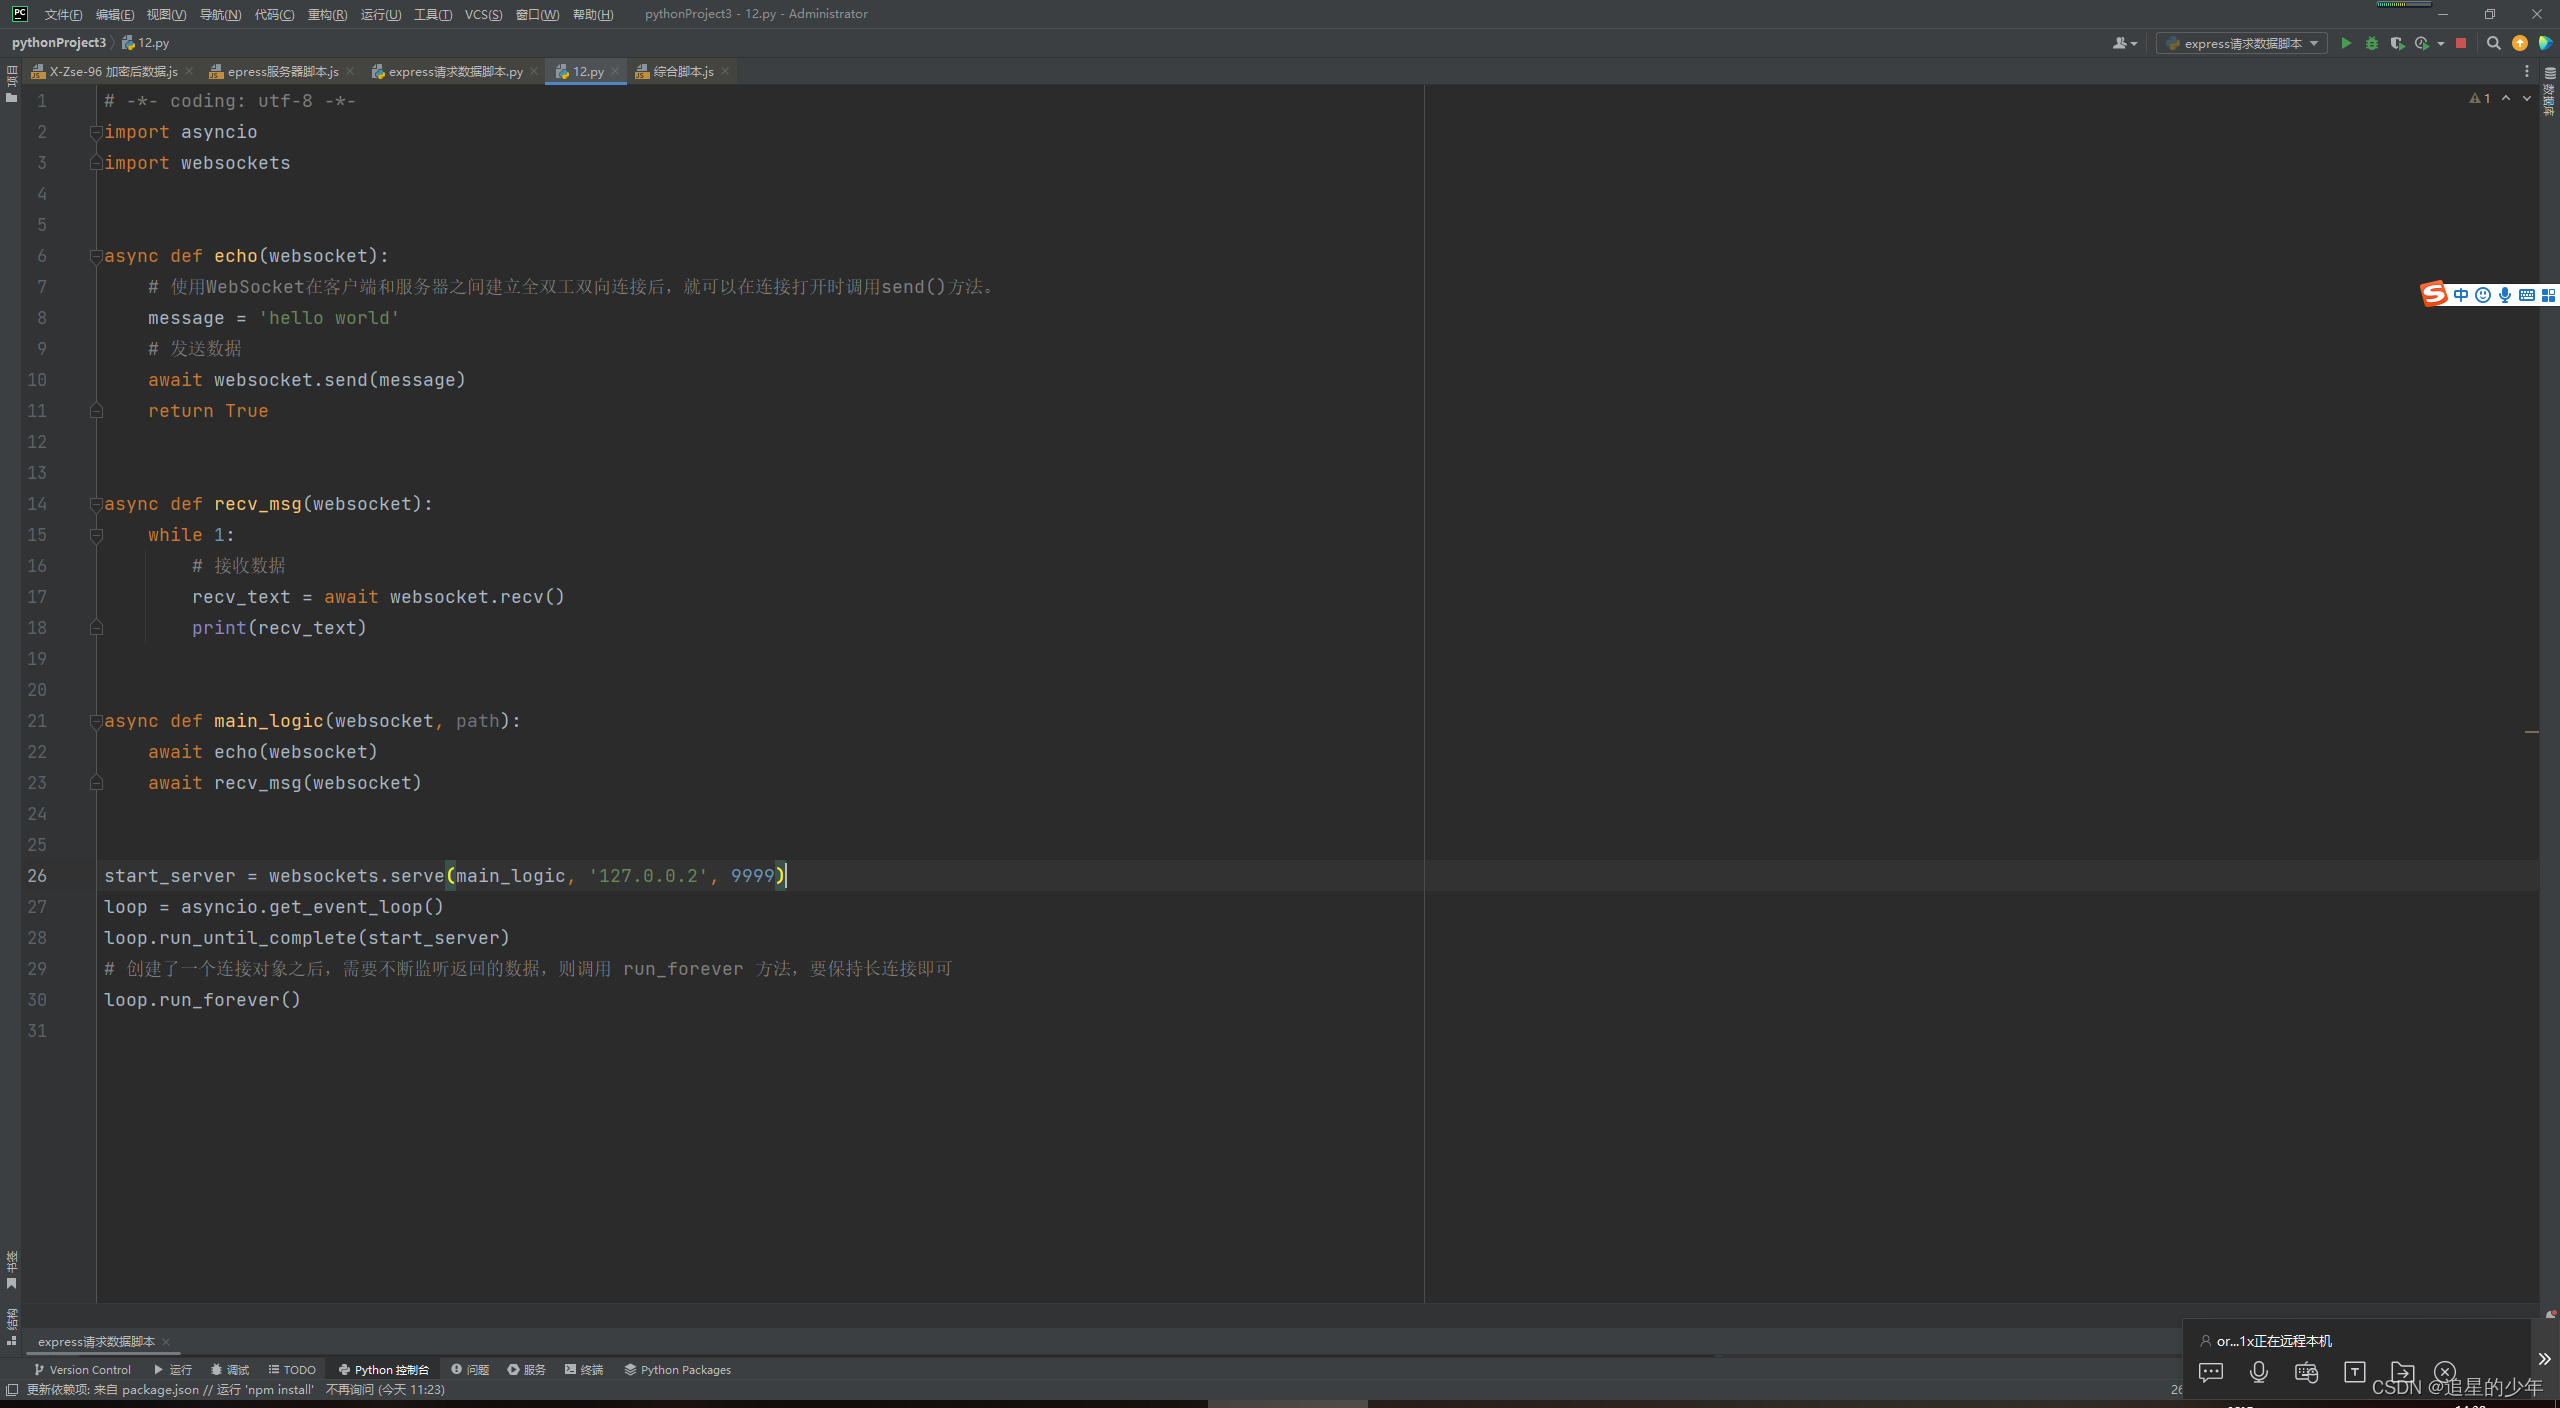Viewport: 2560px width, 1408px height.
Task: Run the current configuration with green play
Action: (x=2346, y=43)
